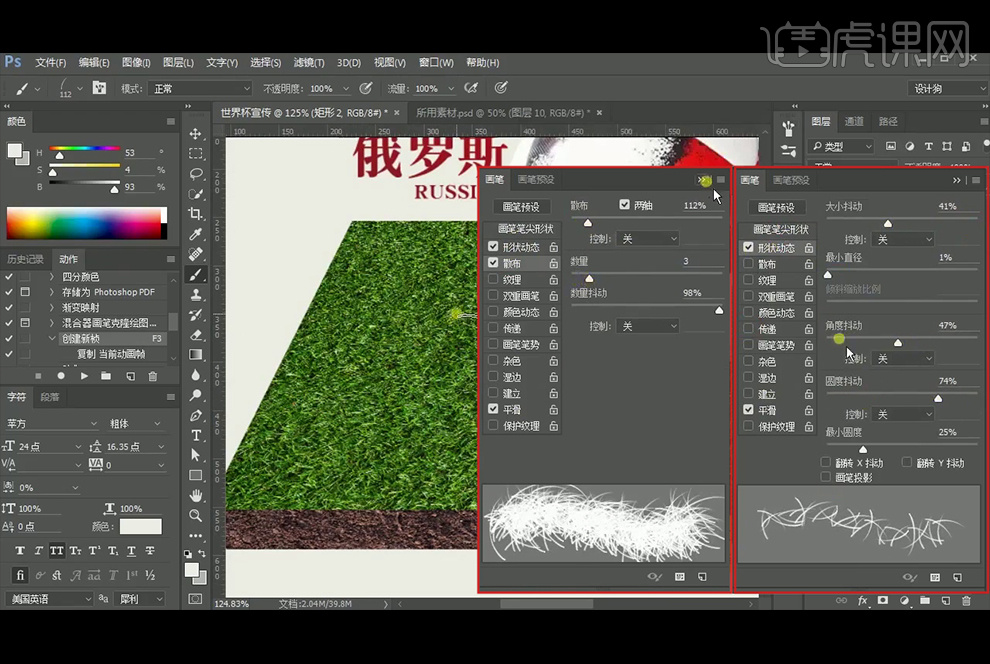Select the Lasso tool
Viewport: 990px width, 664px height.
[x=196, y=174]
